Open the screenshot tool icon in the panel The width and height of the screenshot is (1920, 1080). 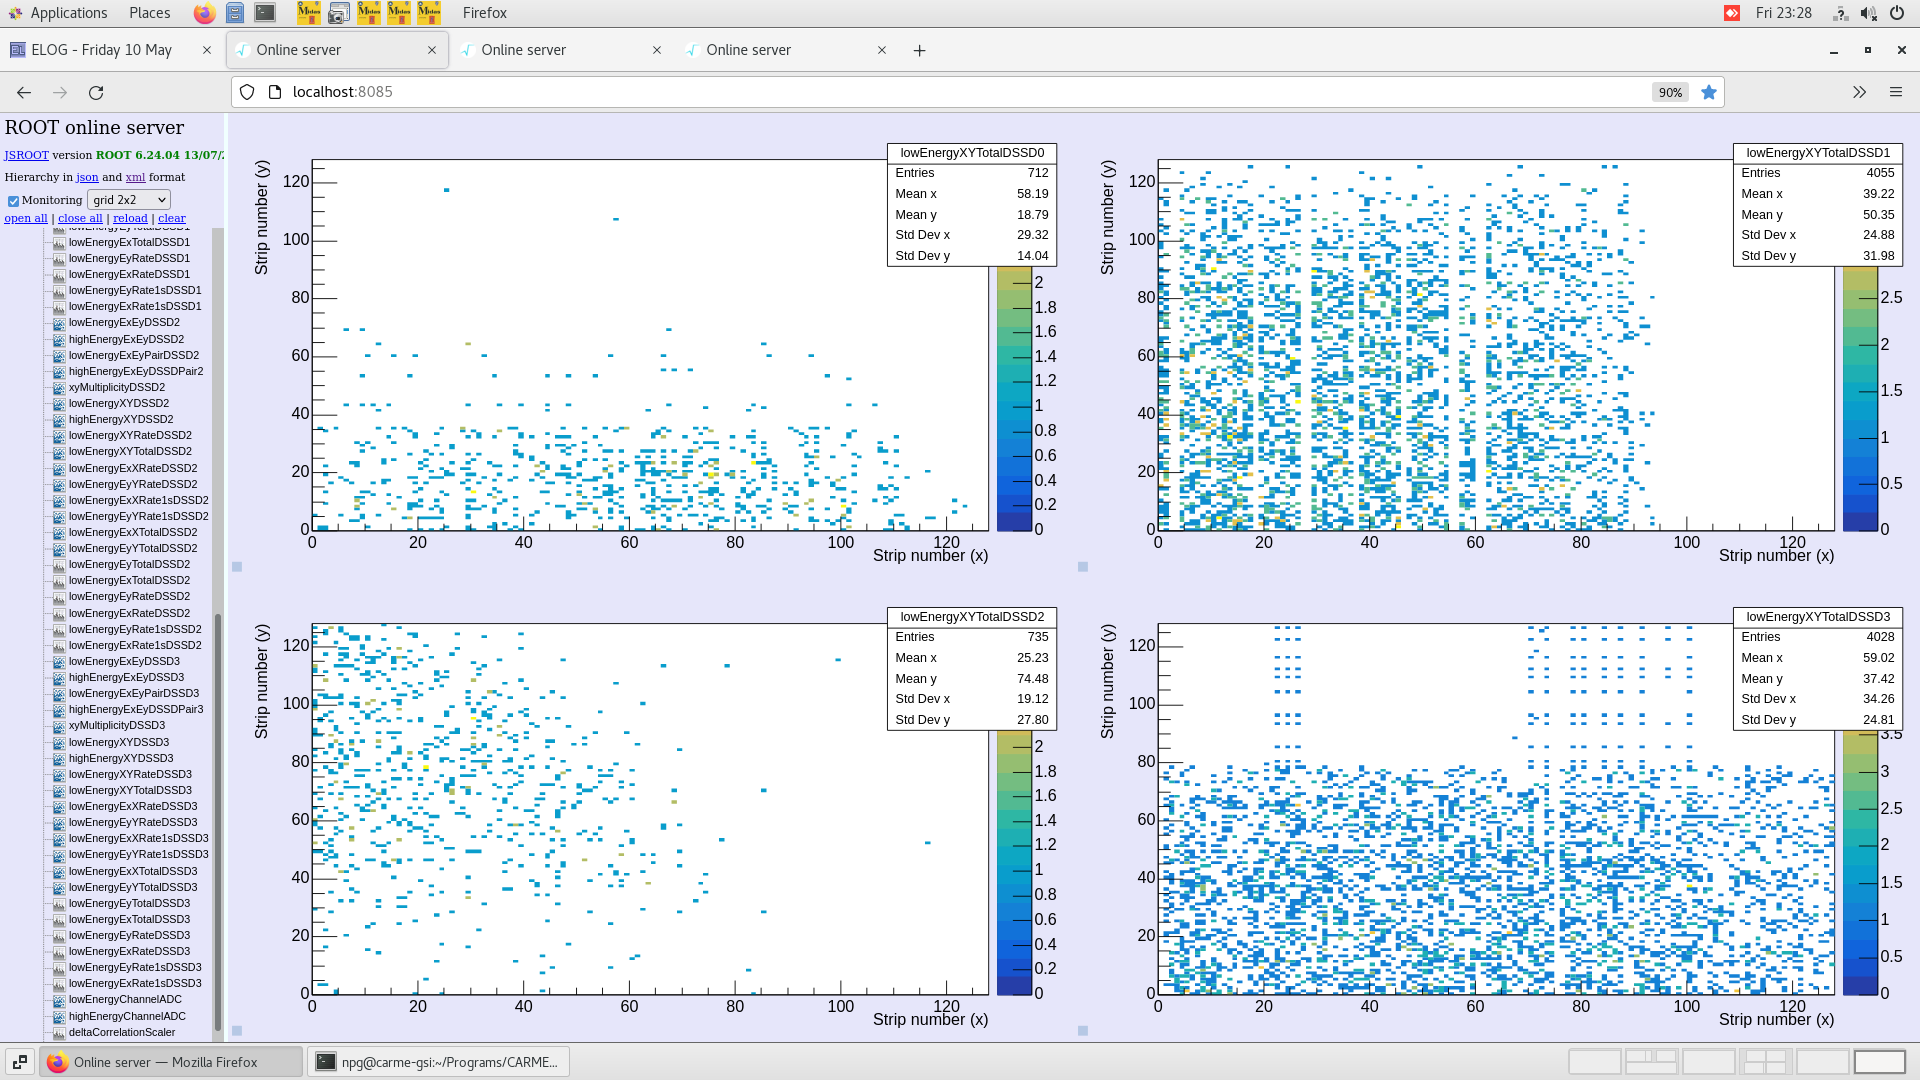[339, 13]
